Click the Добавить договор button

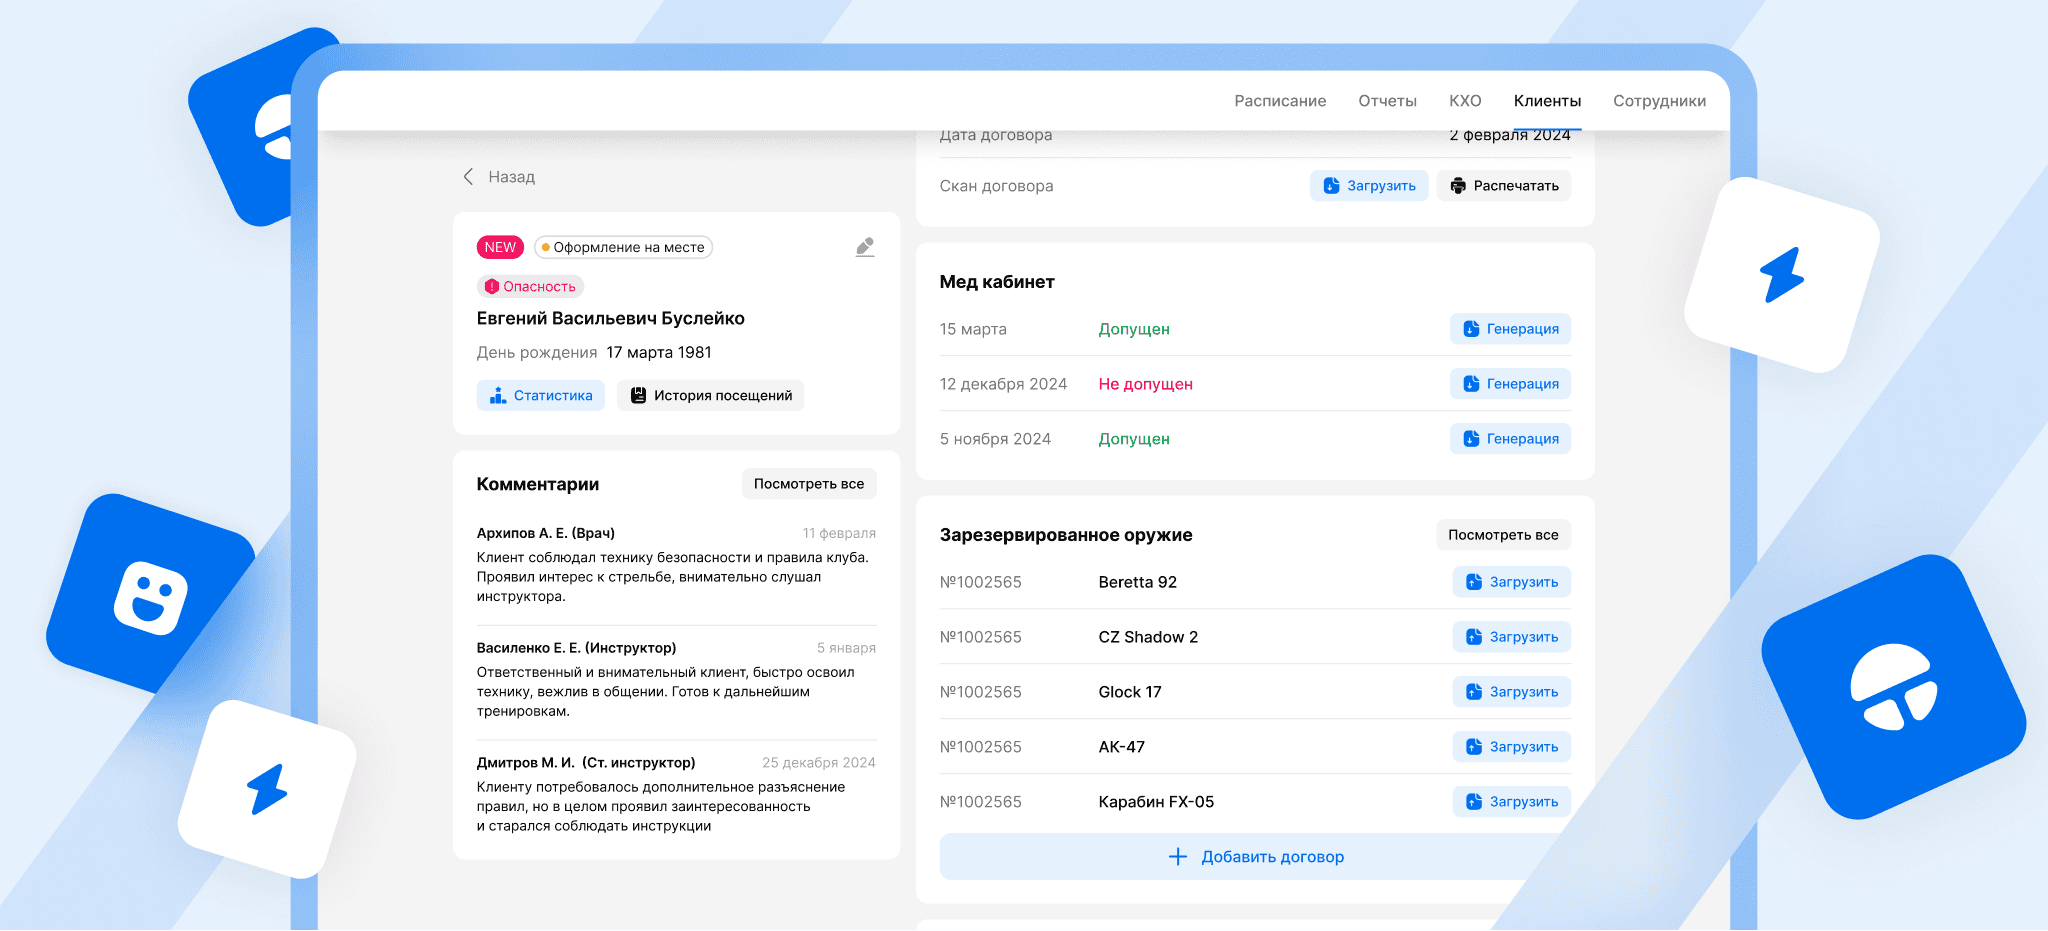click(x=1255, y=857)
